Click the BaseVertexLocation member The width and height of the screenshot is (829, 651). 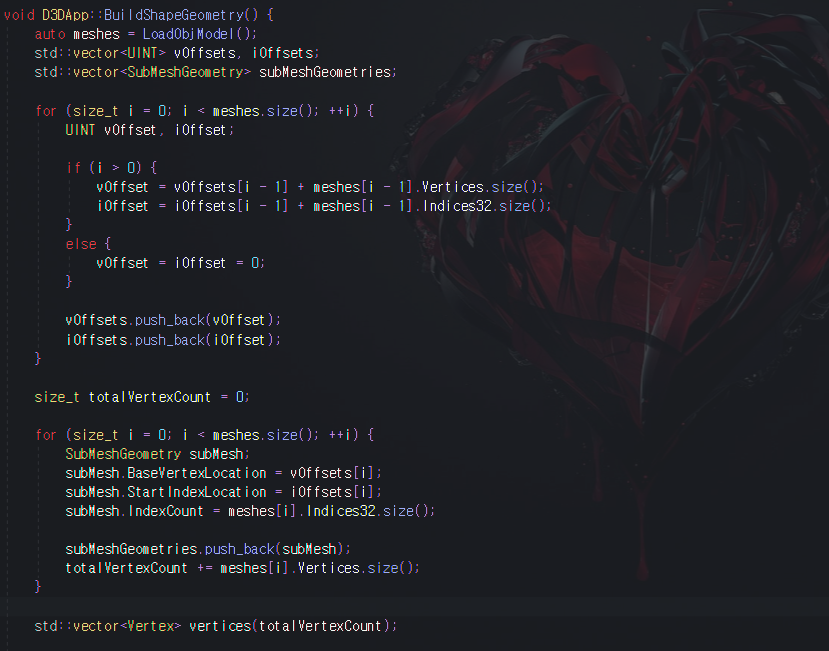(197, 473)
